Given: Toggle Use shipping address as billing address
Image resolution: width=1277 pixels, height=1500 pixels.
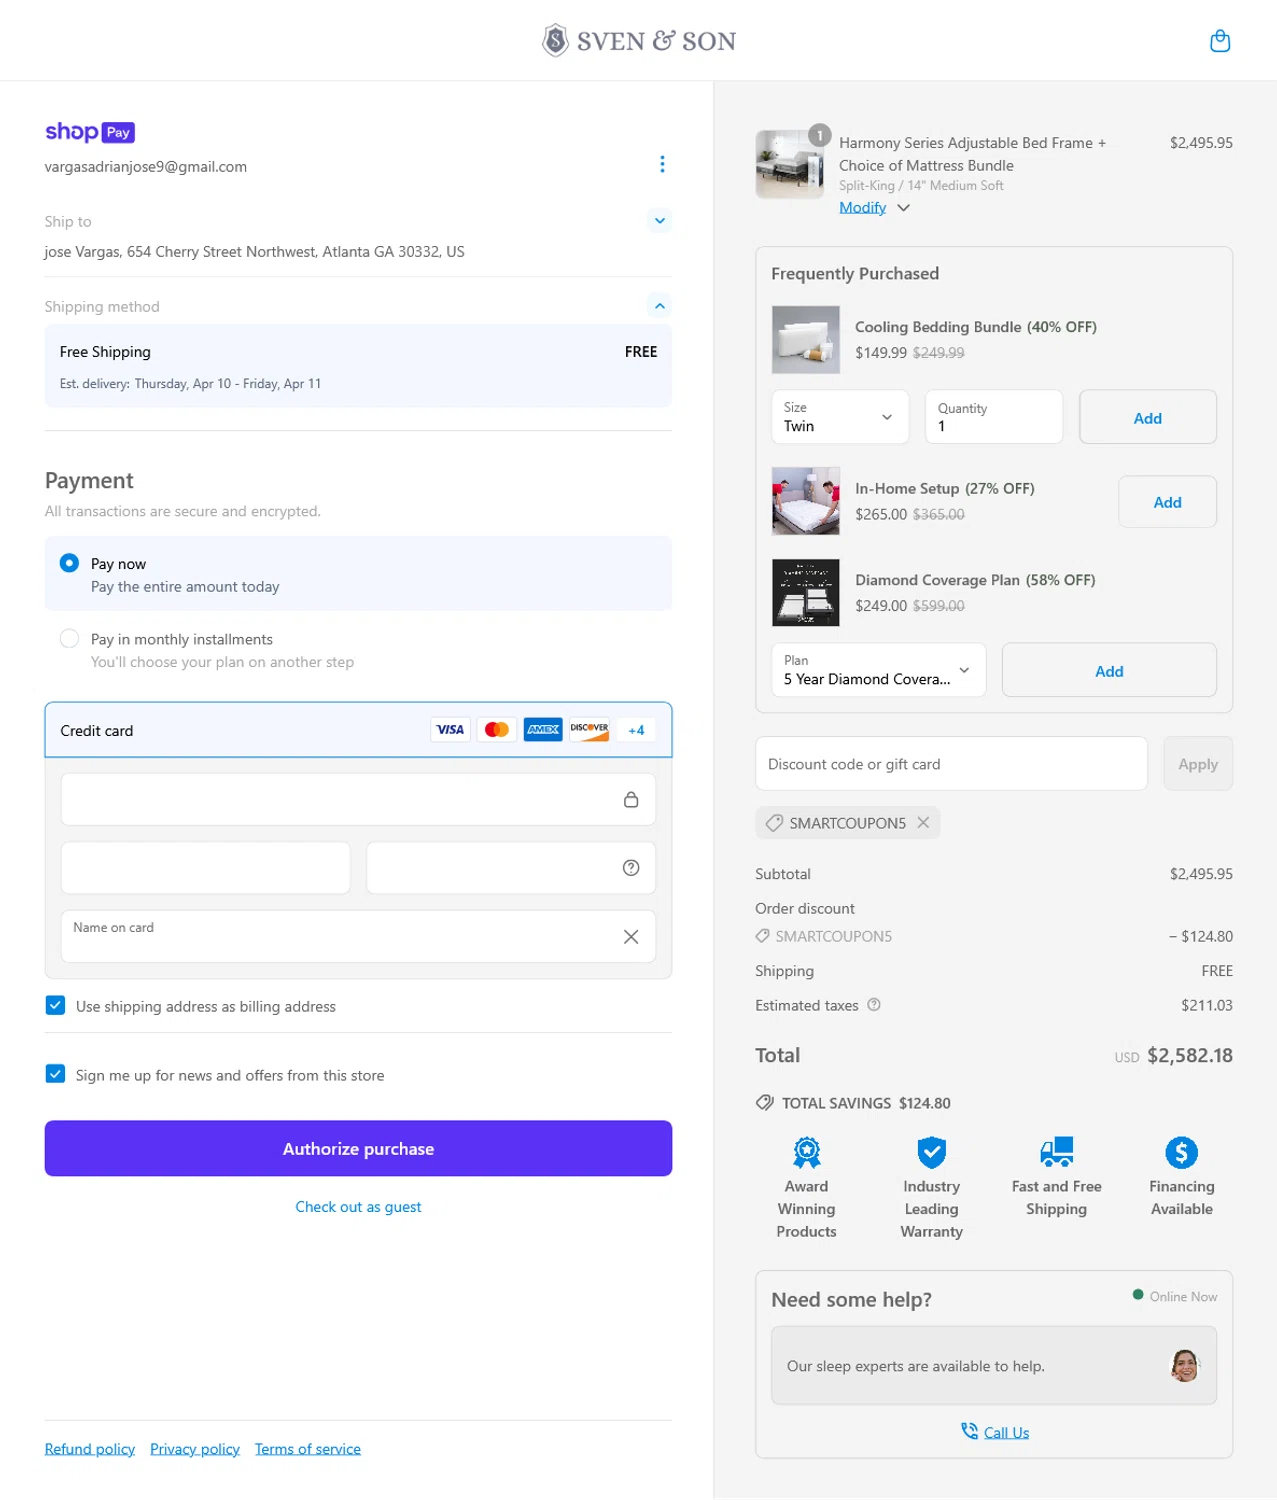Looking at the screenshot, I should (56, 1005).
